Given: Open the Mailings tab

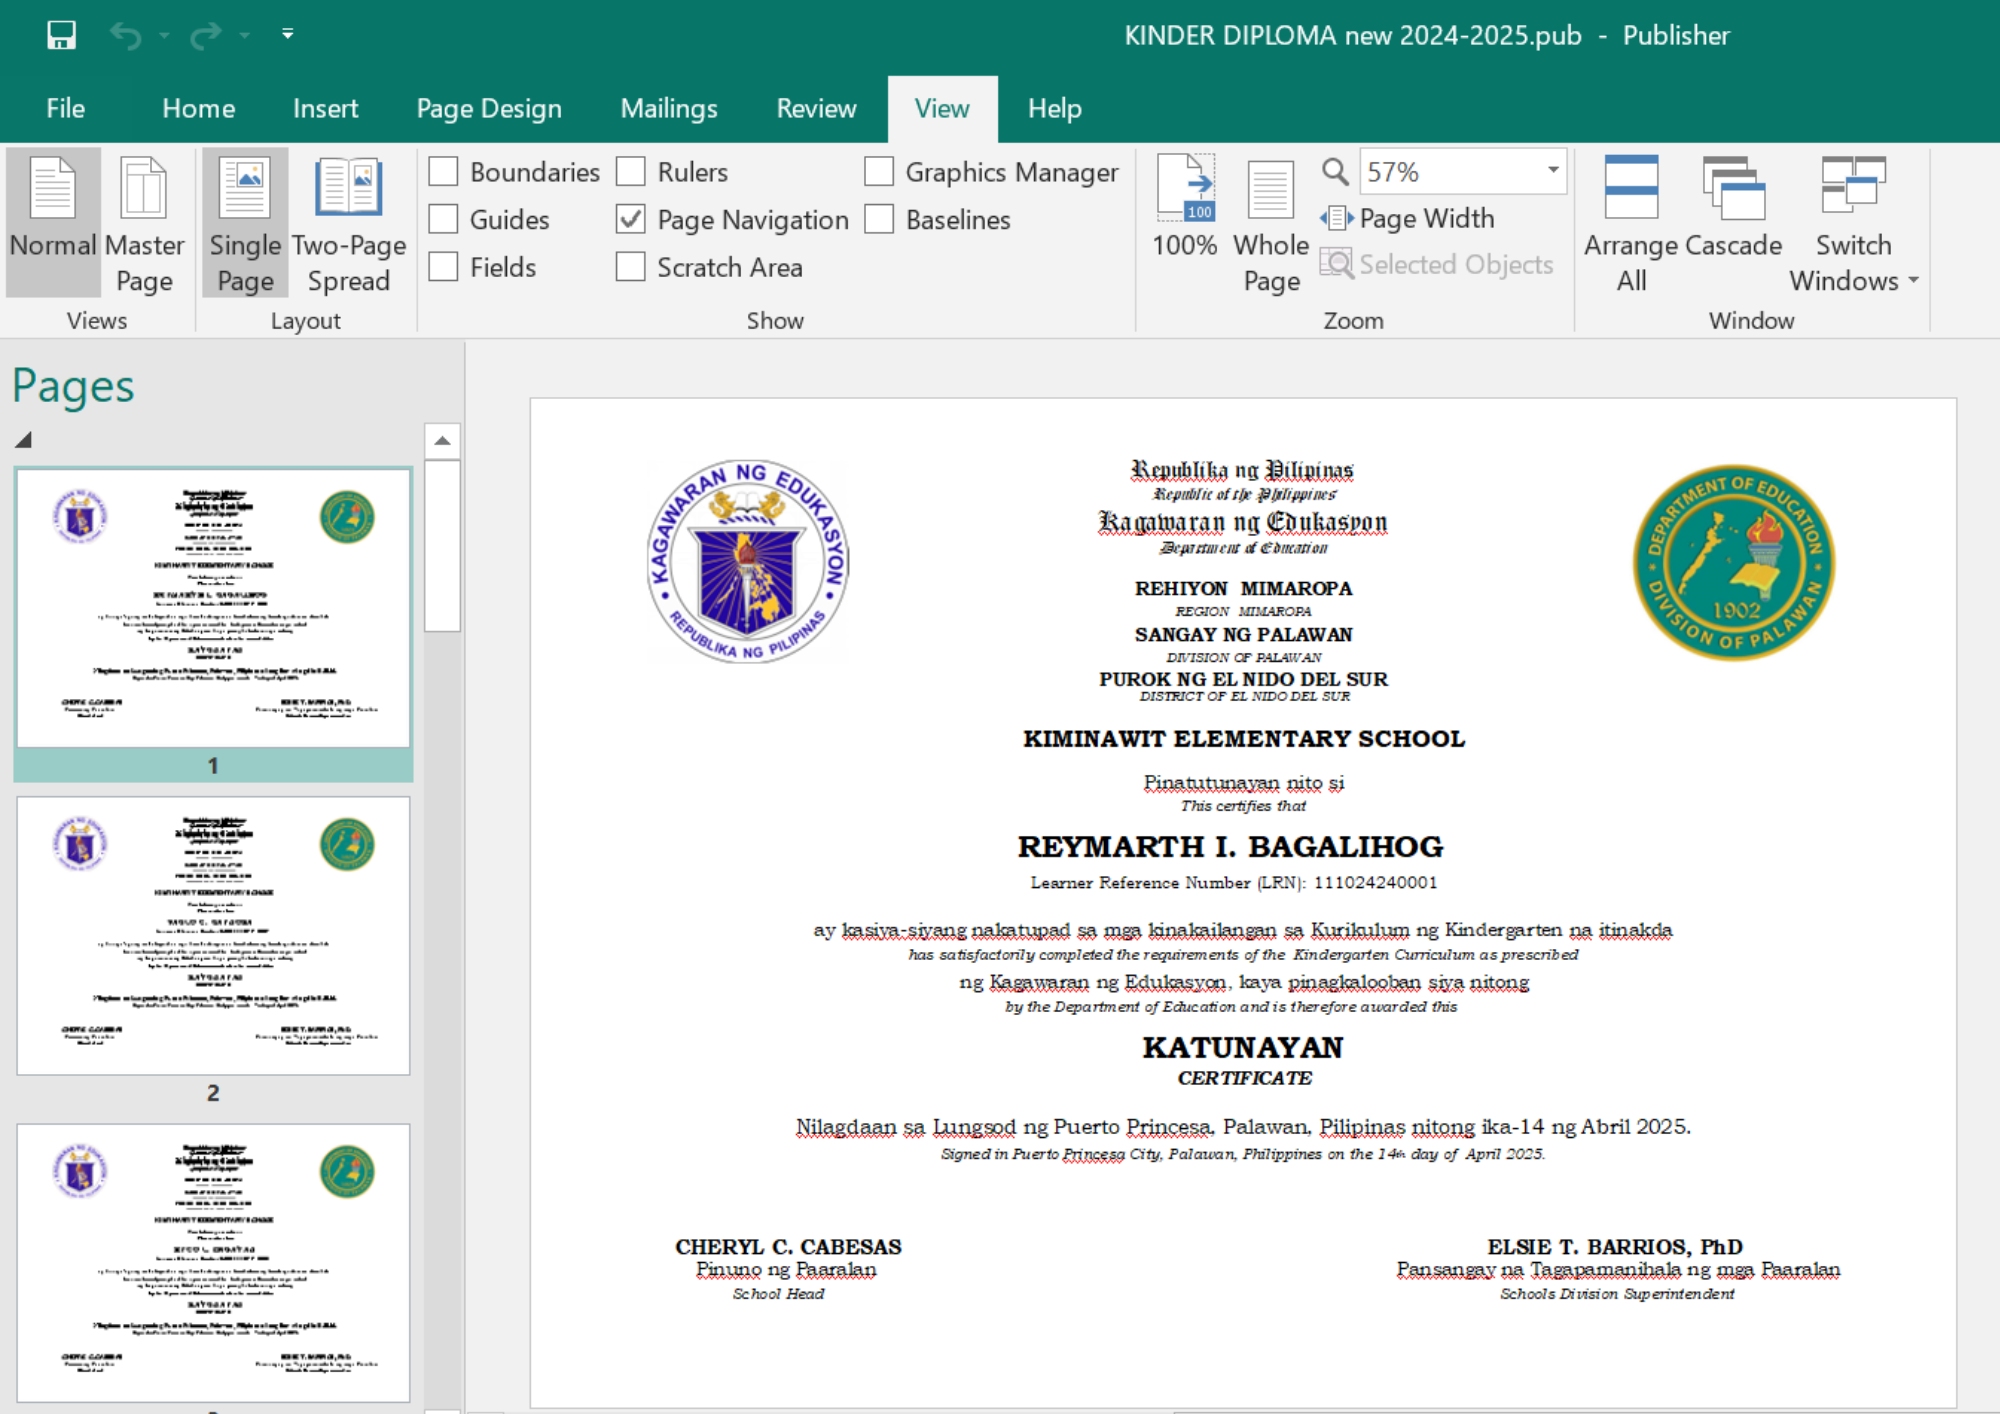Looking at the screenshot, I should (669, 108).
